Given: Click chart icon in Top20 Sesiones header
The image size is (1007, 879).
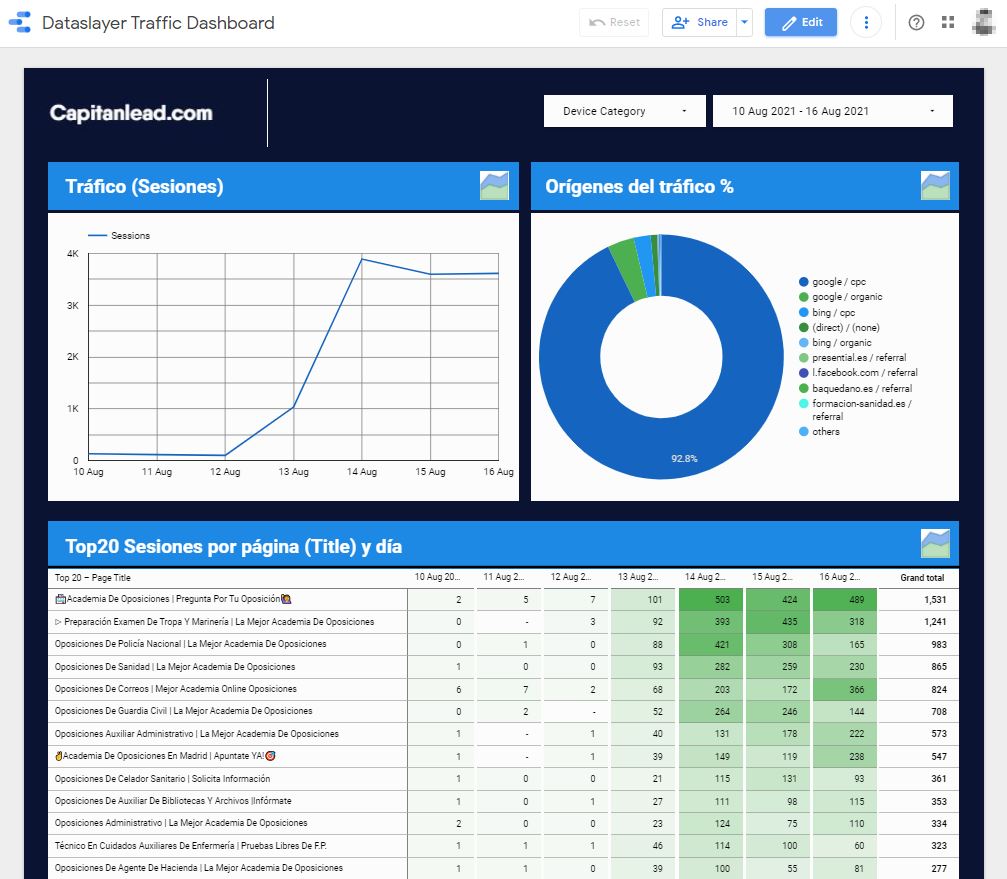Looking at the screenshot, I should click(935, 544).
